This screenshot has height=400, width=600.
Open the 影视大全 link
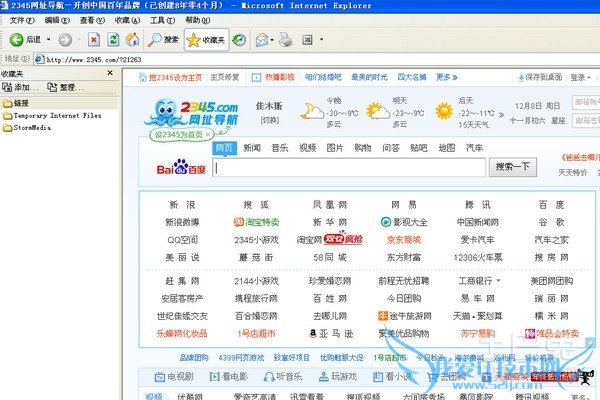[x=404, y=222]
